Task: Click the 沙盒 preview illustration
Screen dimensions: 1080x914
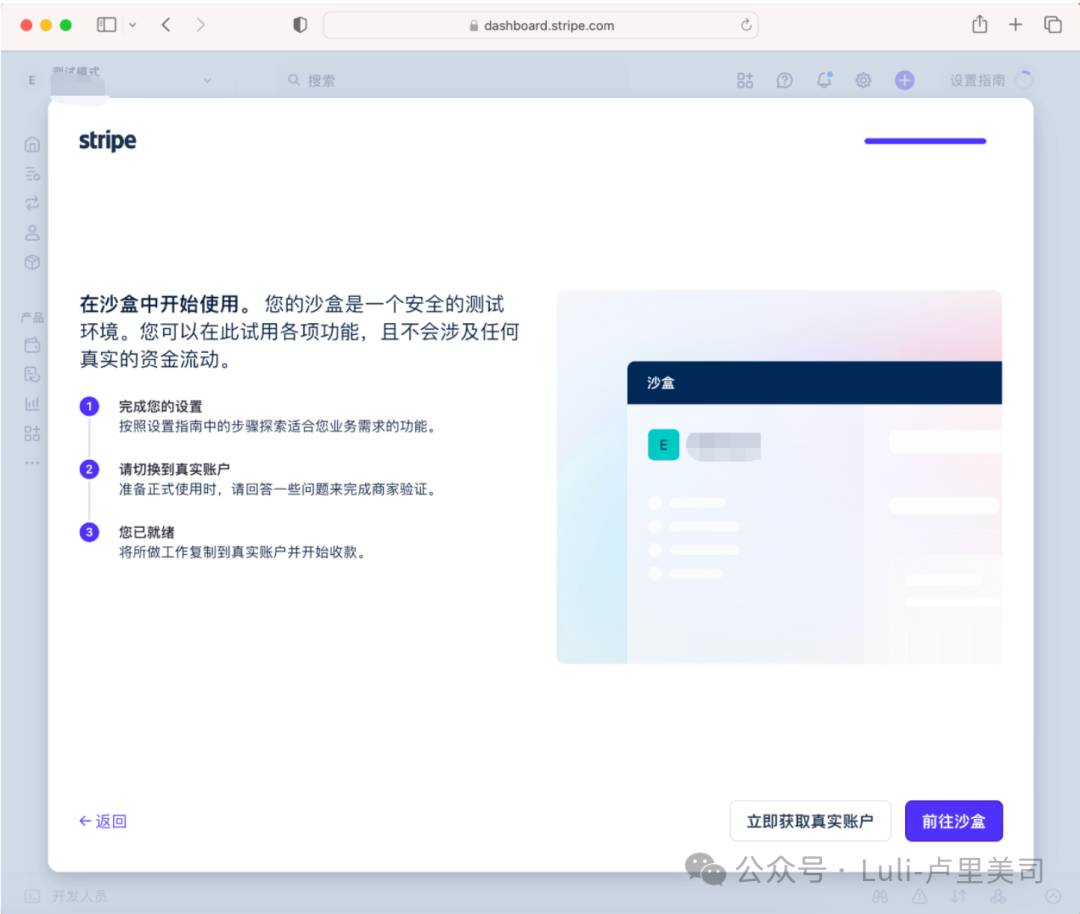Action: [779, 477]
